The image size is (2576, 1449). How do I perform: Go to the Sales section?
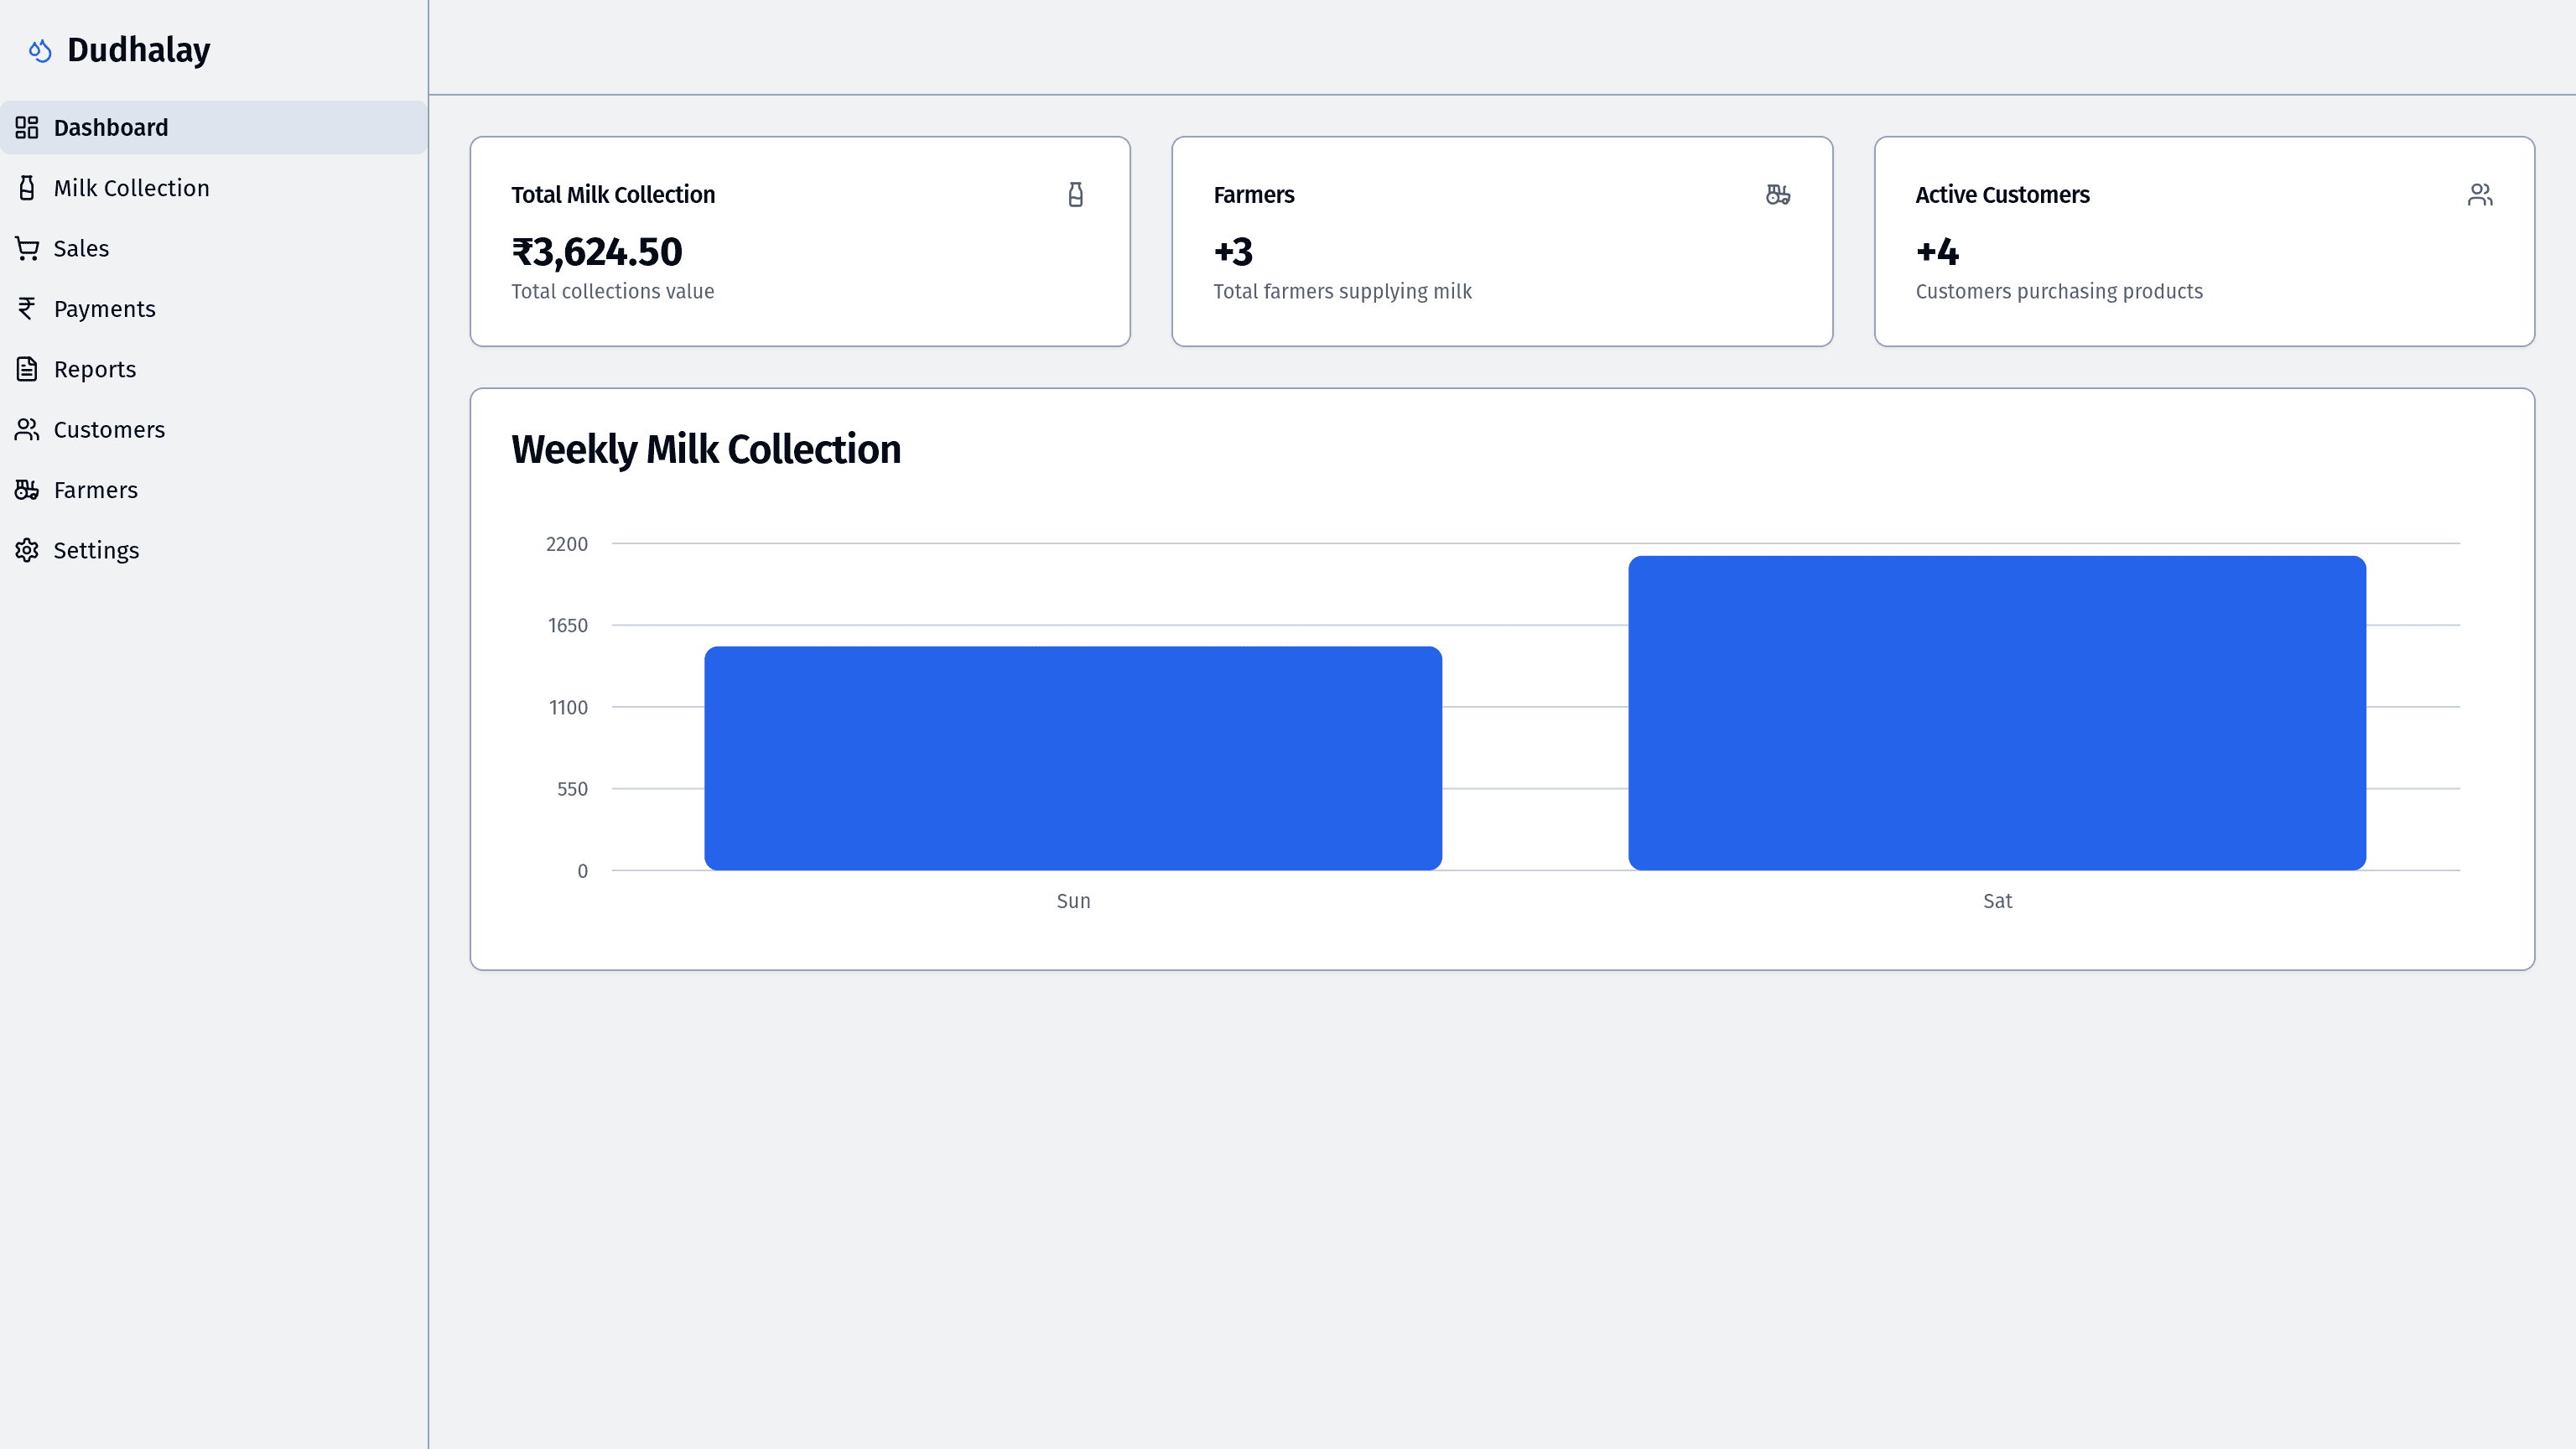81,248
